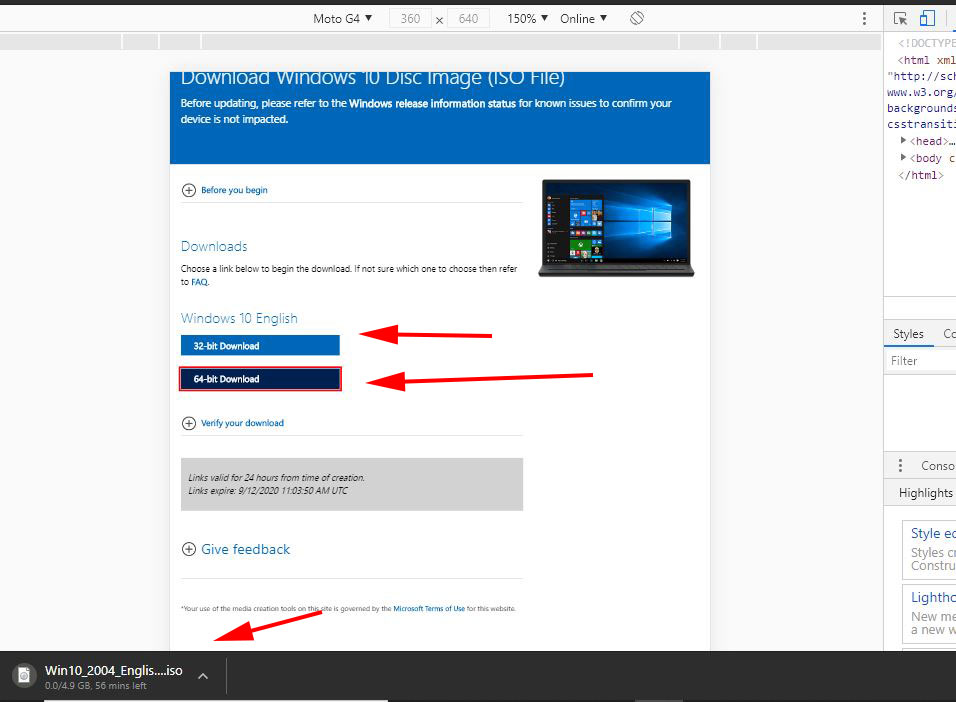The height and width of the screenshot is (702, 956).
Task: Expand the Give feedback section
Action: (236, 549)
